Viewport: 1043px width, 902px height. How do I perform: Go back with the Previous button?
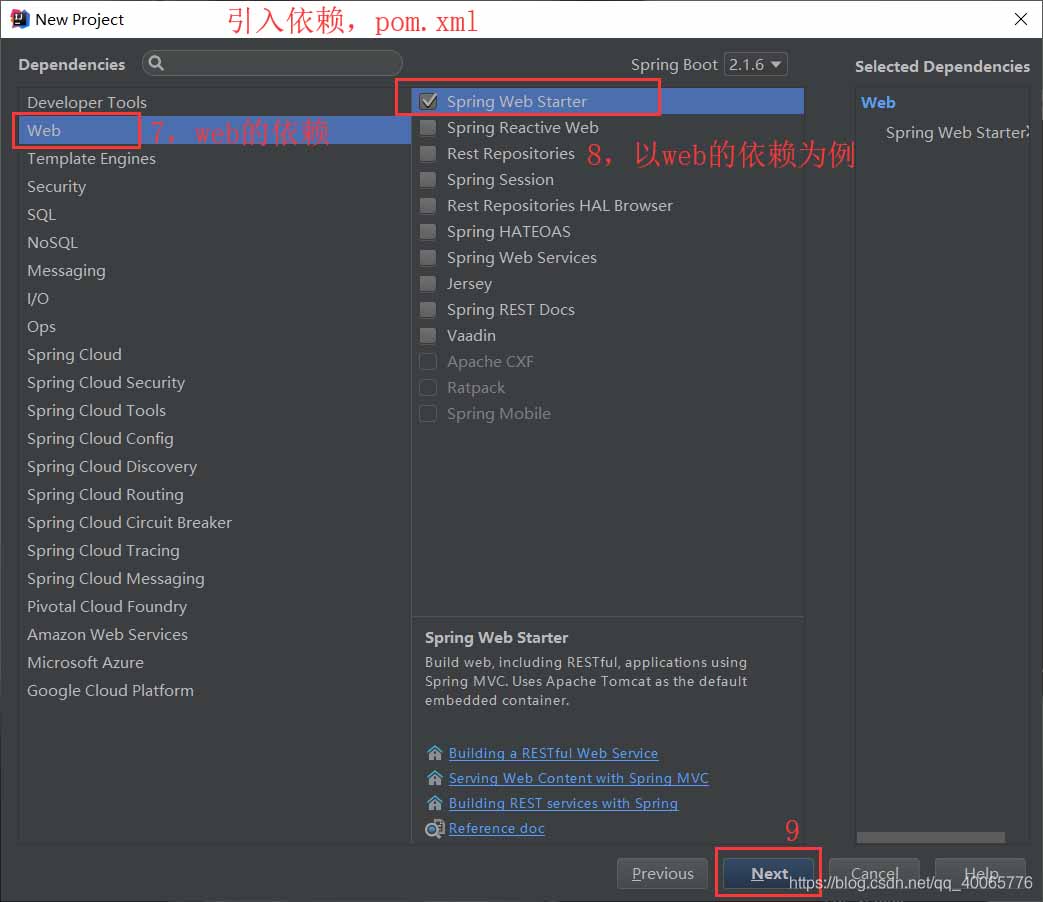pos(662,873)
